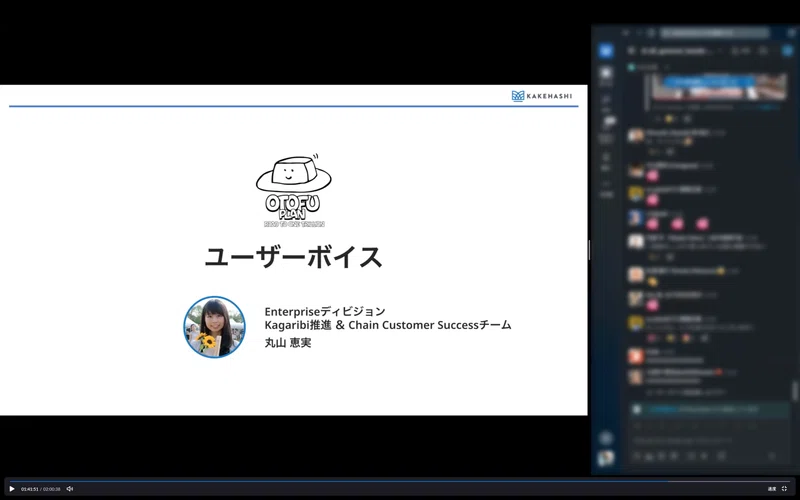Toggle the video sound with the speaker icon
800x500 pixels.
point(70,489)
